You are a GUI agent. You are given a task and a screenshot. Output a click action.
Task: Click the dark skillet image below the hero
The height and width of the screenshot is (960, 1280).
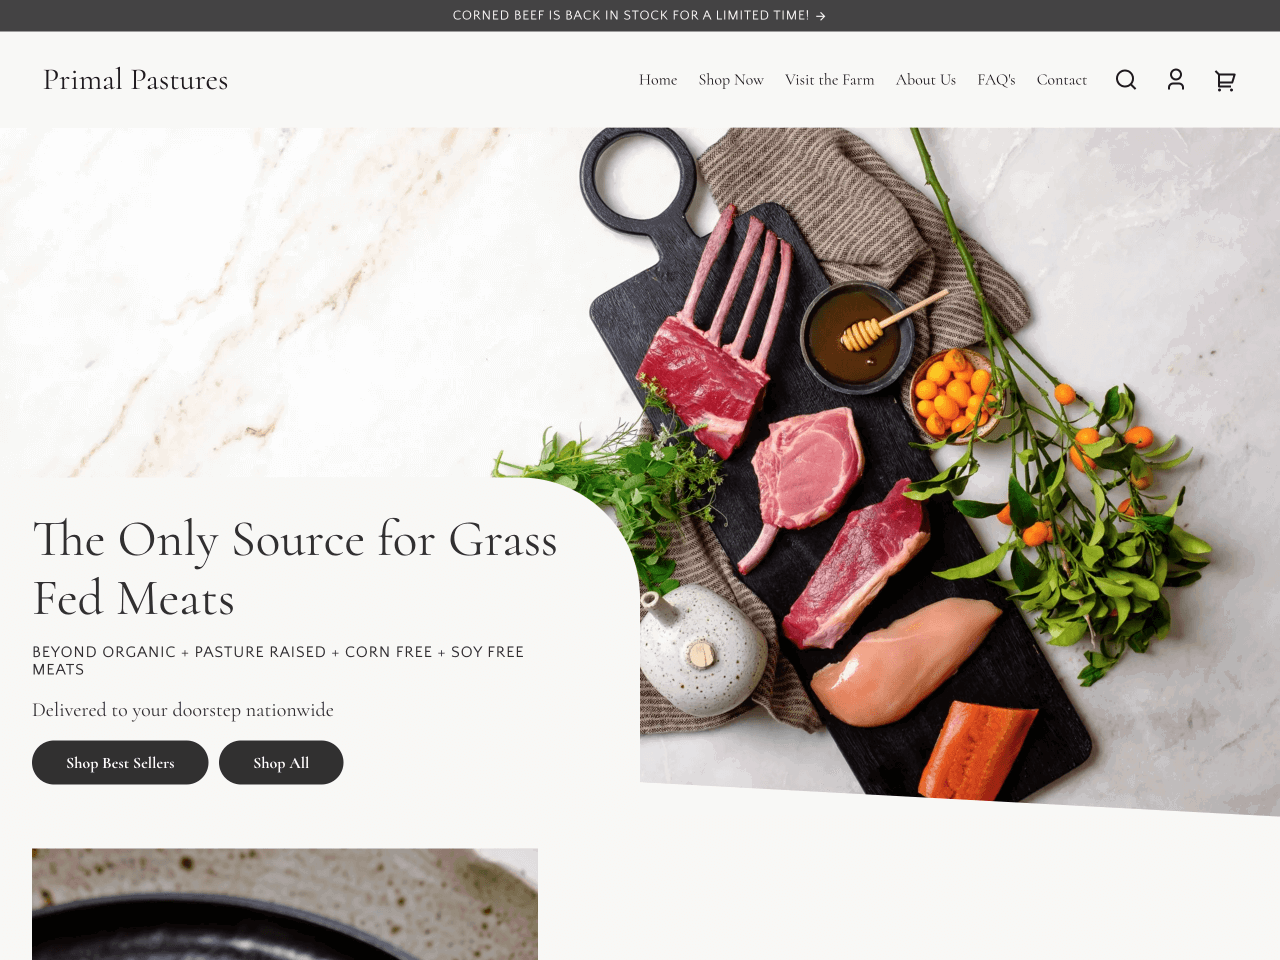pyautogui.click(x=285, y=904)
